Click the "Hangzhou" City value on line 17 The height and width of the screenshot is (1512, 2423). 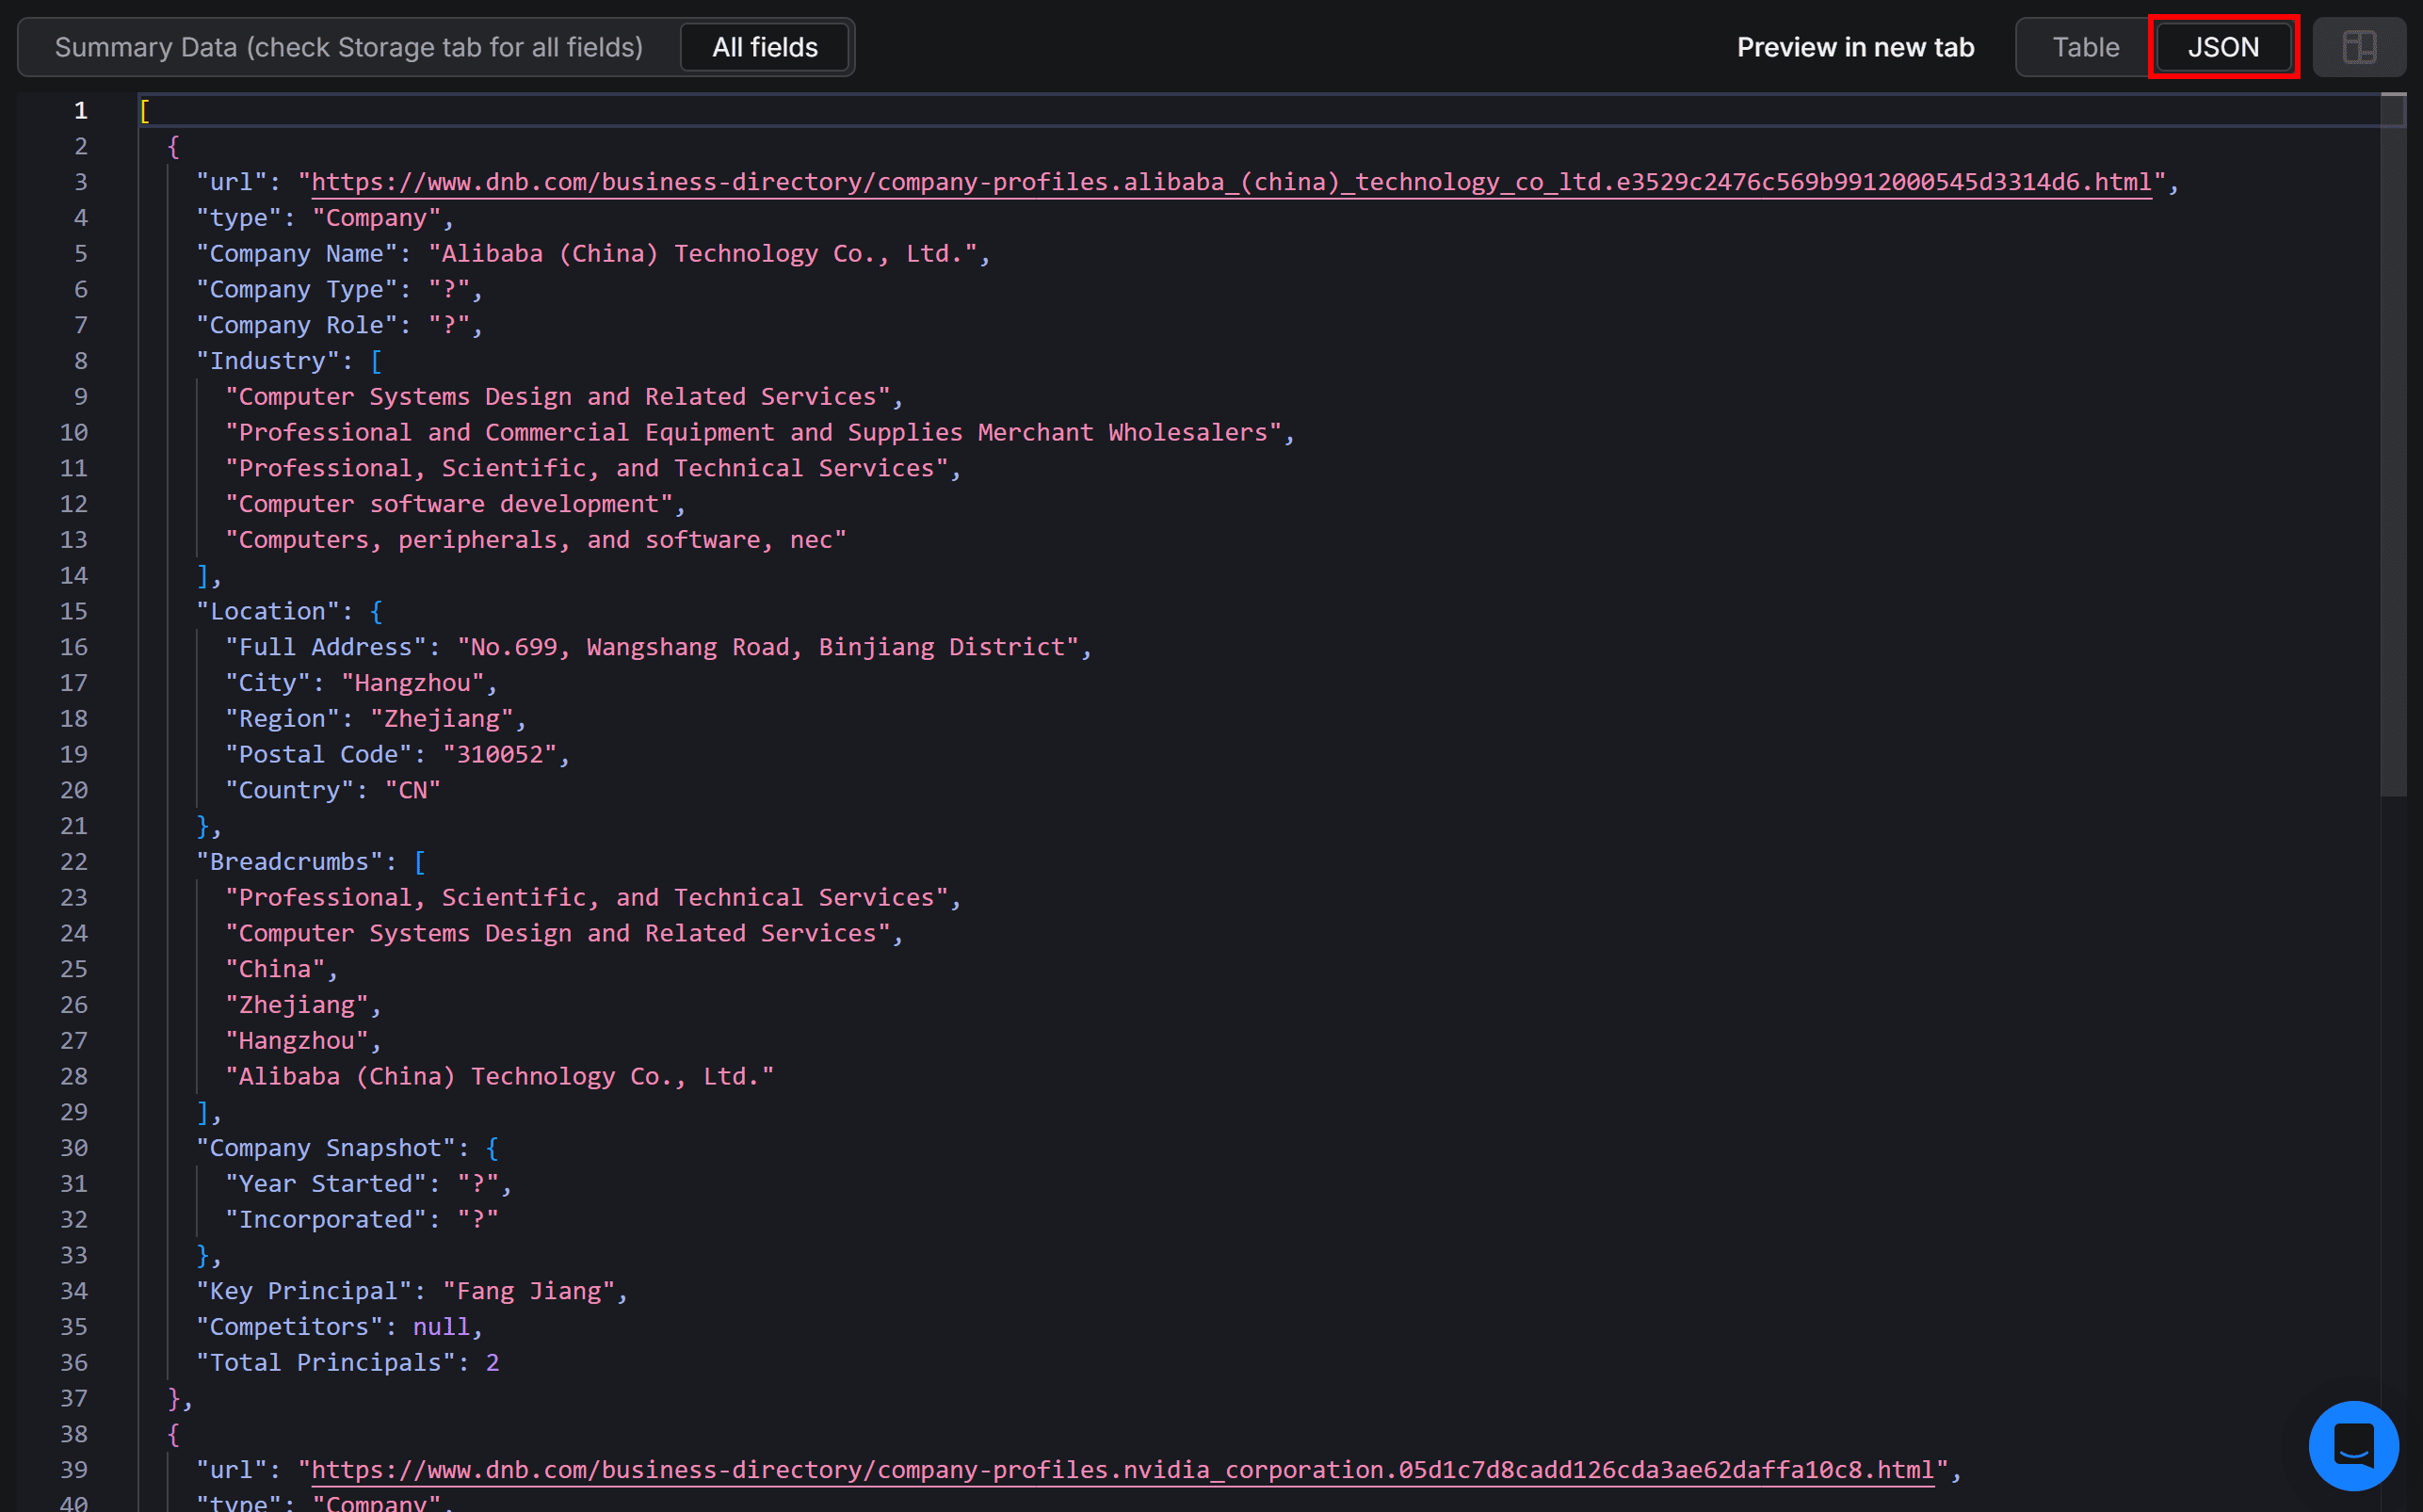click(x=412, y=683)
